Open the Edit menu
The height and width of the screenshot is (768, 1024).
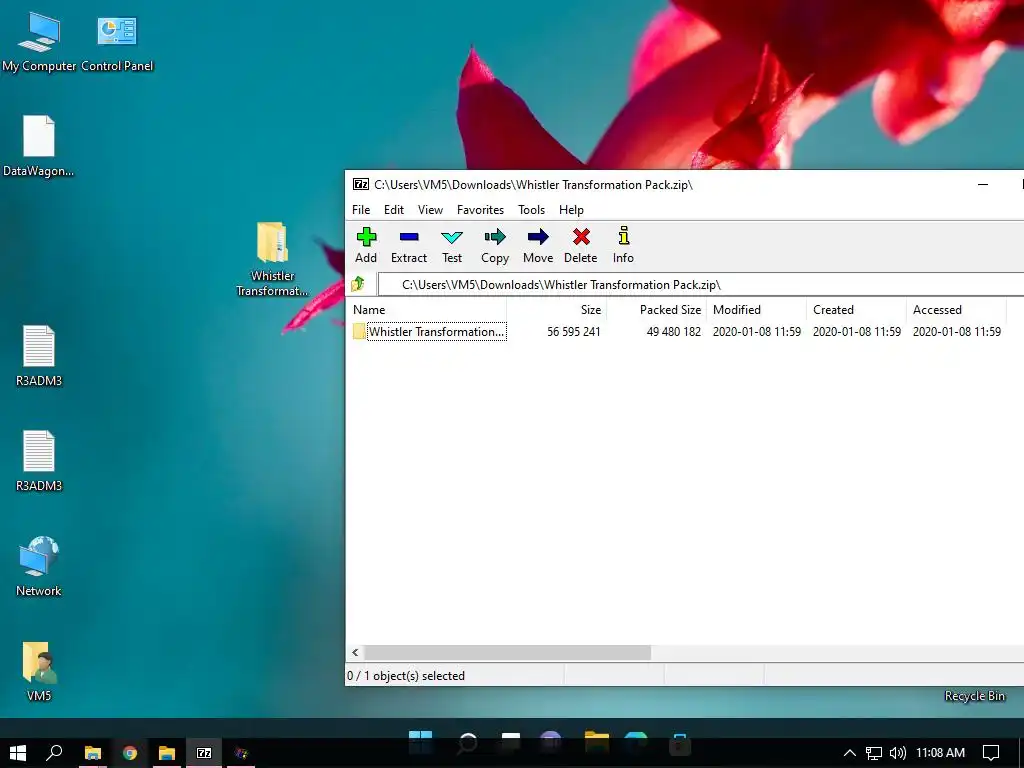pos(394,210)
